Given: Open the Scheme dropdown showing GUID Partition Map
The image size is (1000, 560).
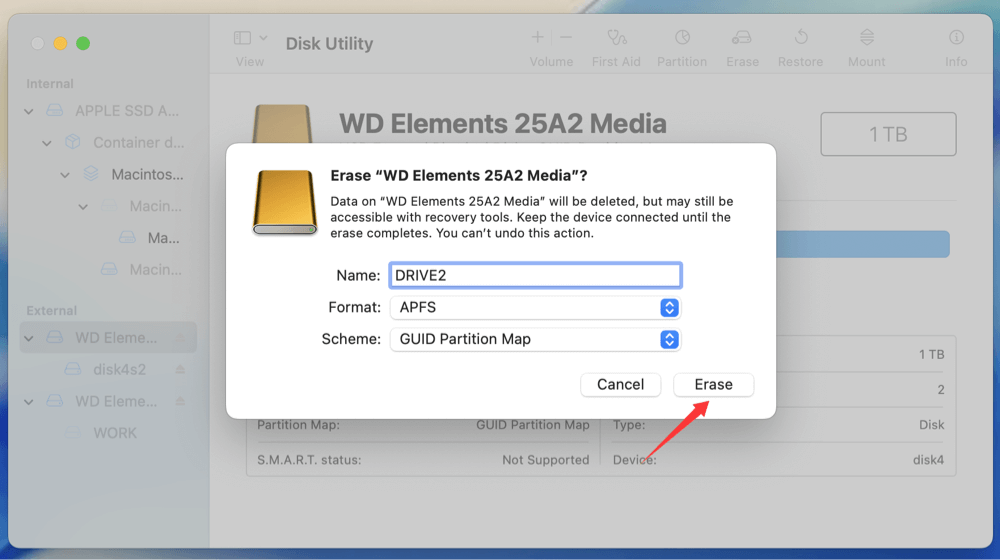Looking at the screenshot, I should click(535, 339).
